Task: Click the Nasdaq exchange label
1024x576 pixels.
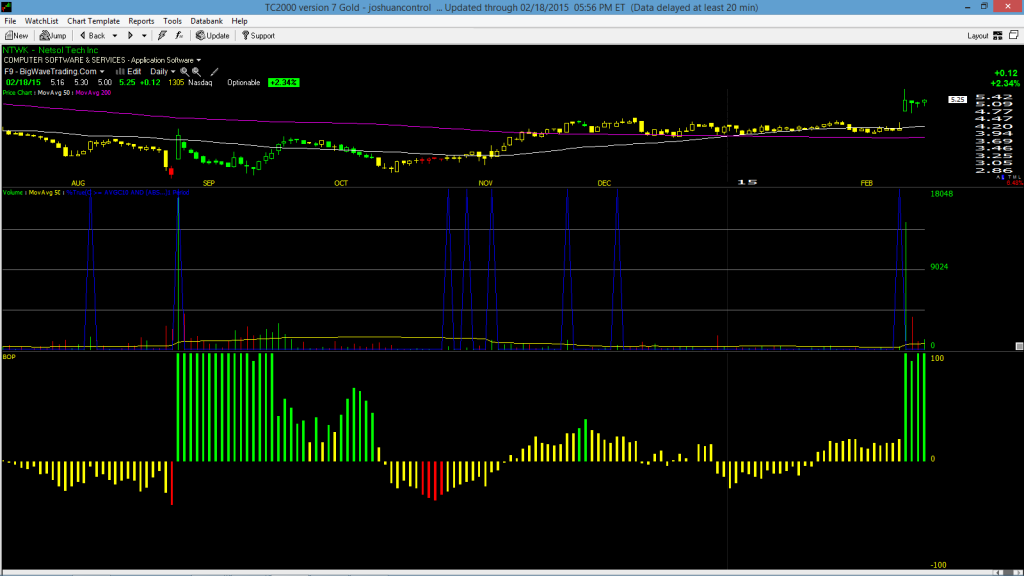Action: 200,83
